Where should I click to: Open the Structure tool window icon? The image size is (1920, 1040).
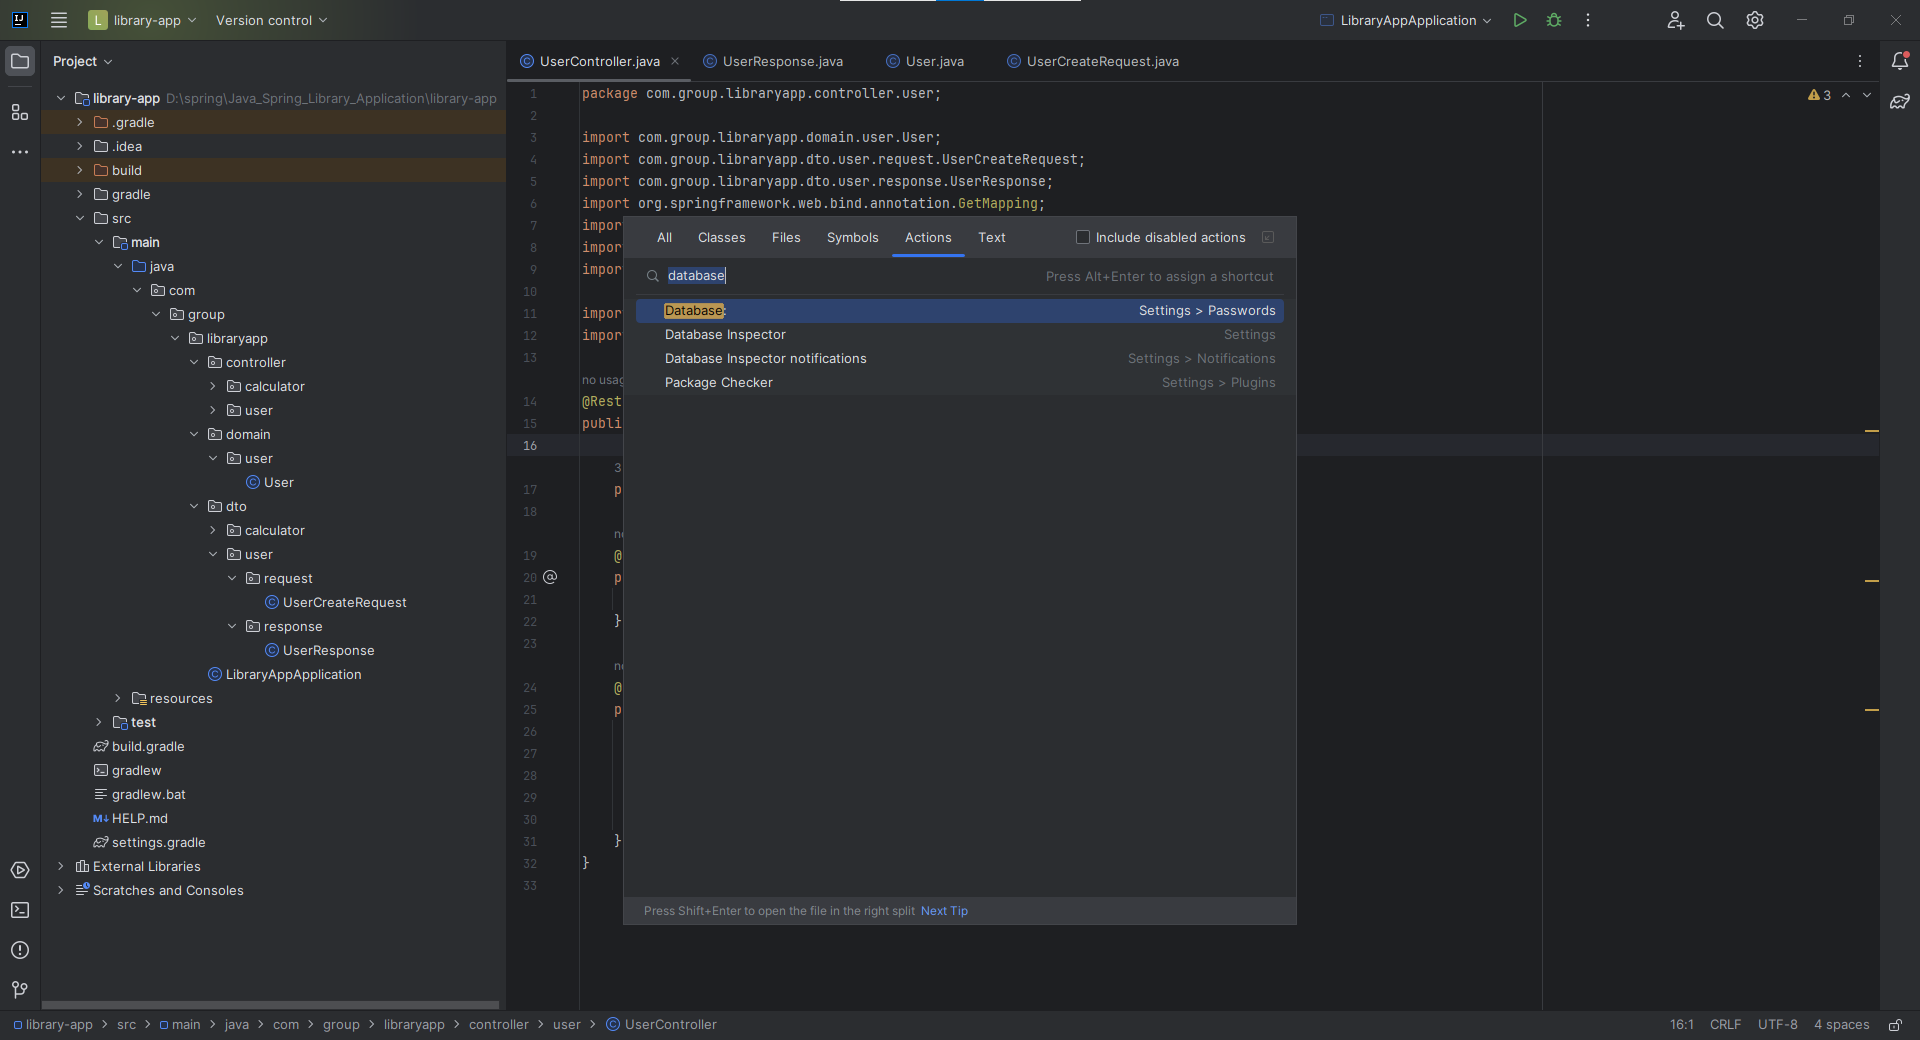tap(20, 112)
